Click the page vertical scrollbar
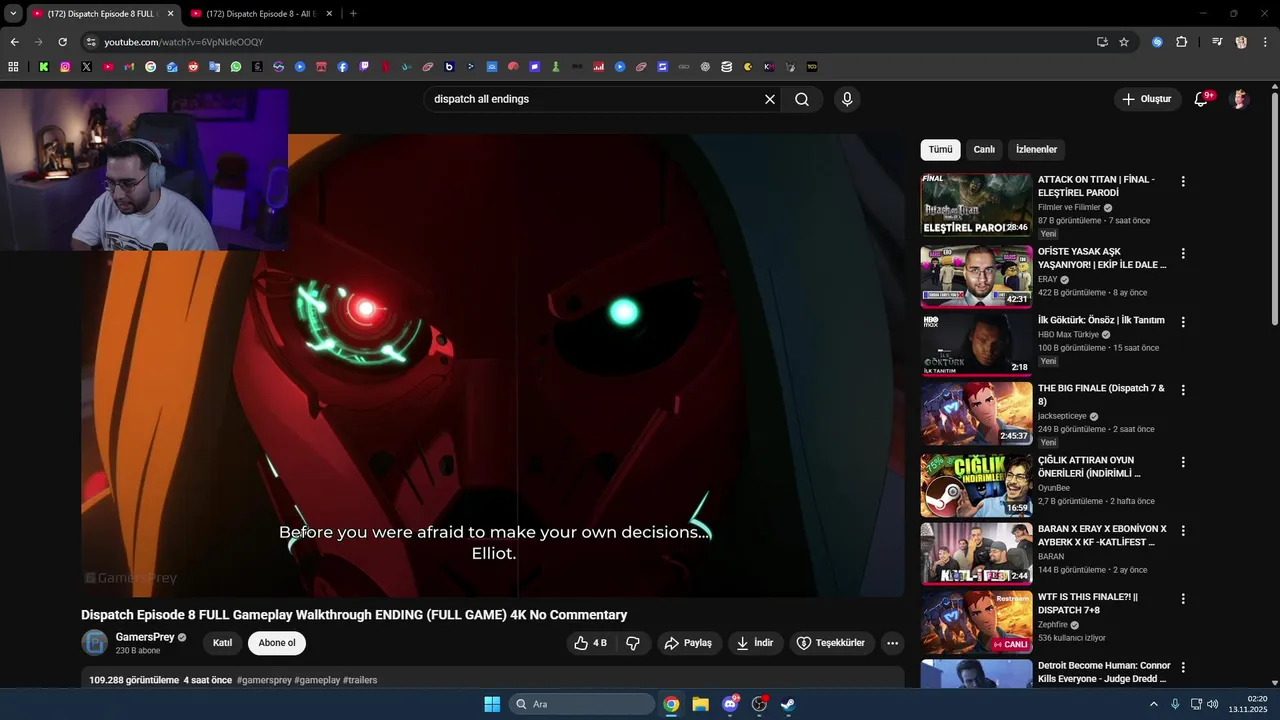 (1275, 209)
